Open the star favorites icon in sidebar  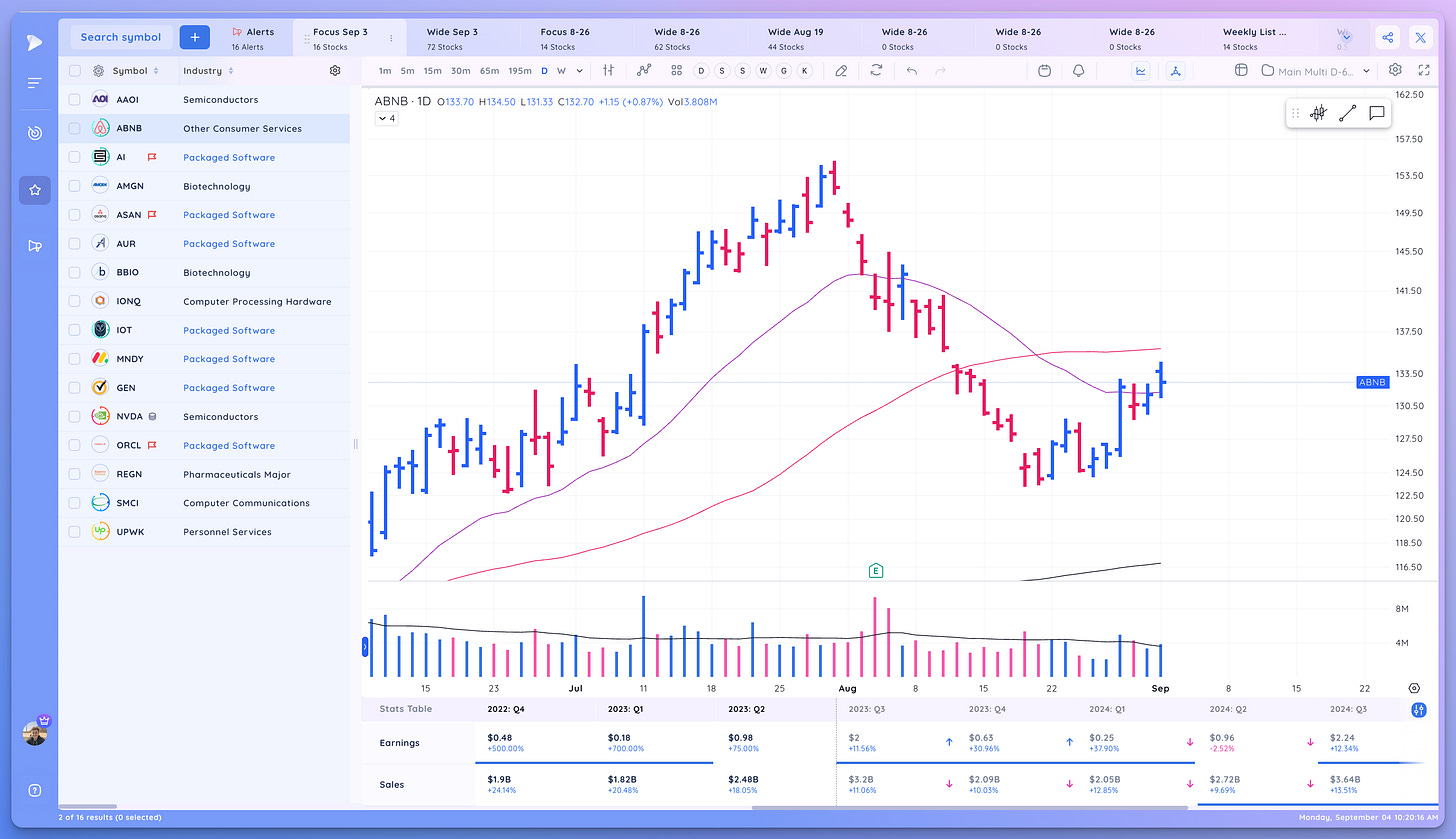35,190
